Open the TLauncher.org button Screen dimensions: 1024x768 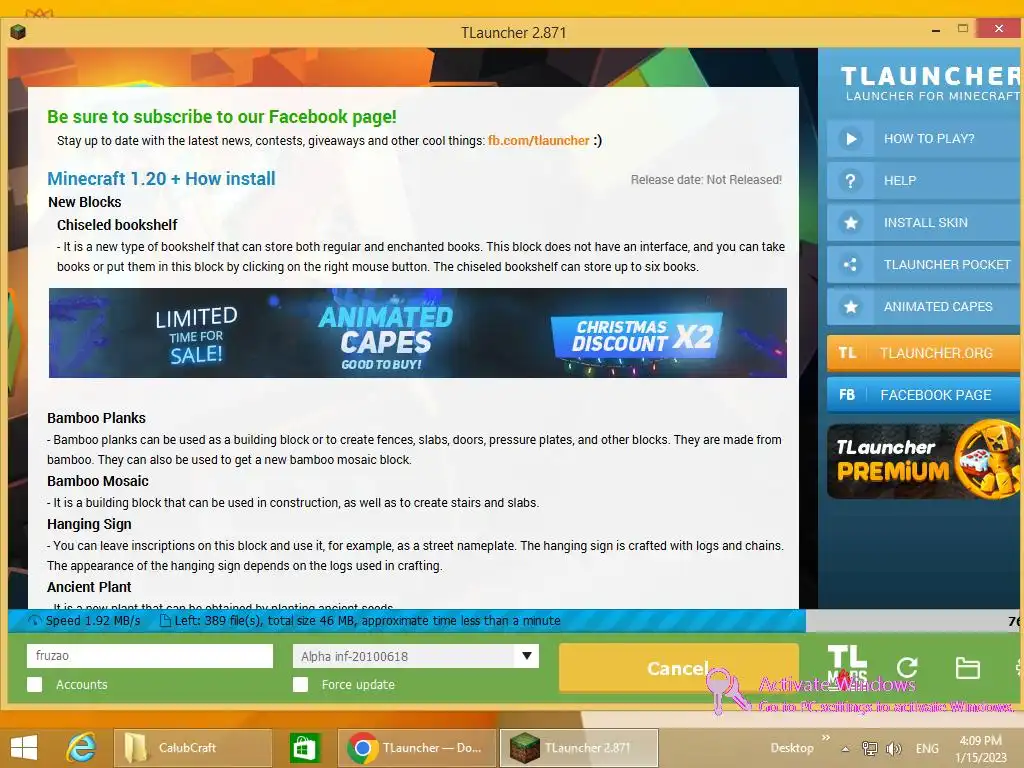923,353
